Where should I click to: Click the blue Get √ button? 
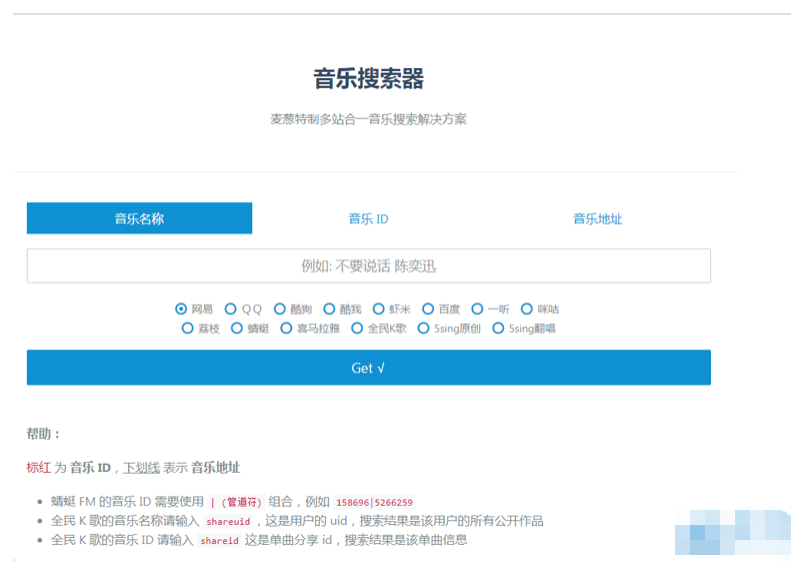coord(369,368)
